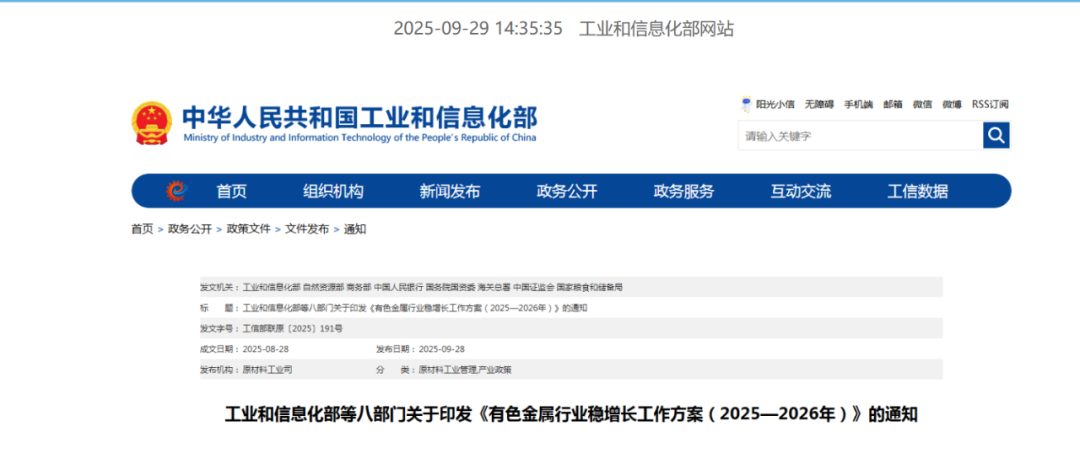The image size is (1080, 470).
Task: Open the 微博 link in top bar
Action: click(952, 104)
